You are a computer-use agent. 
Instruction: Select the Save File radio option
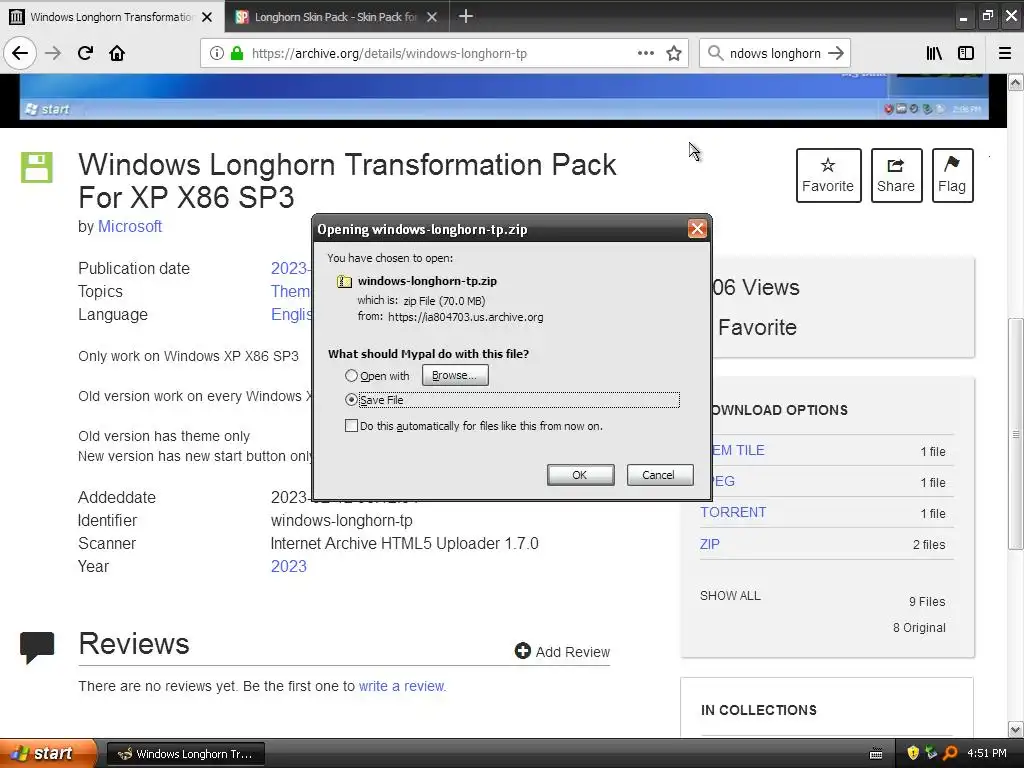pyautogui.click(x=351, y=400)
